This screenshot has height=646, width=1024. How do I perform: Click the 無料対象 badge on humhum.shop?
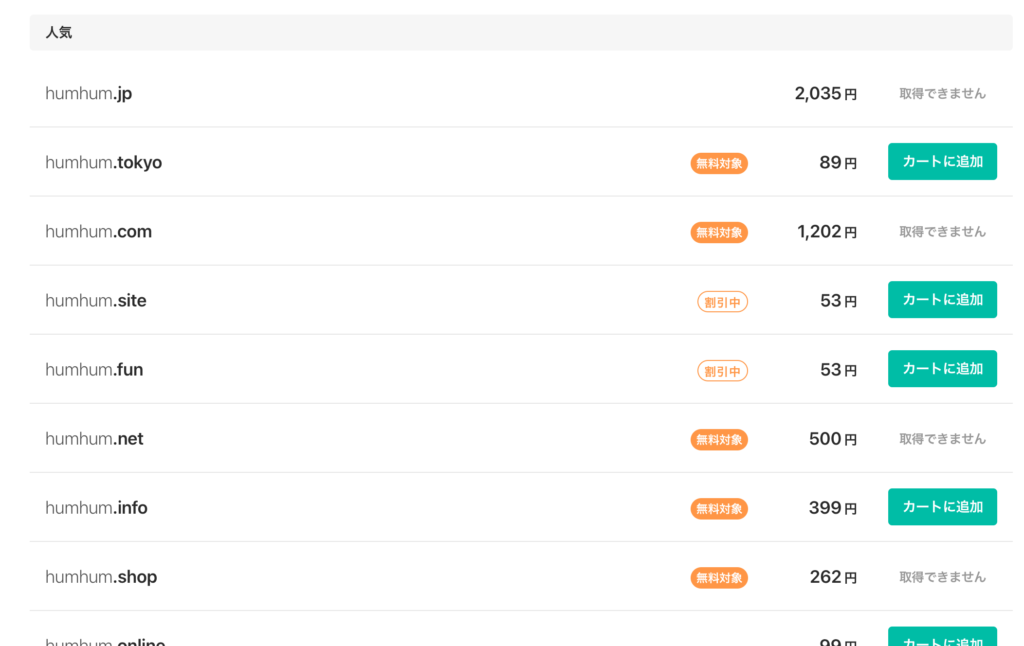[719, 577]
